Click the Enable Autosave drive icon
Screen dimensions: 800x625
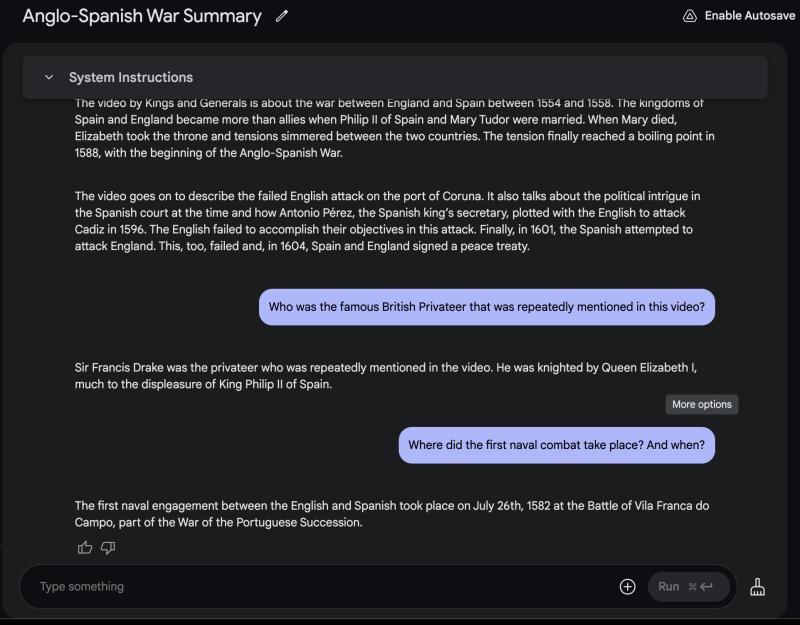point(690,16)
